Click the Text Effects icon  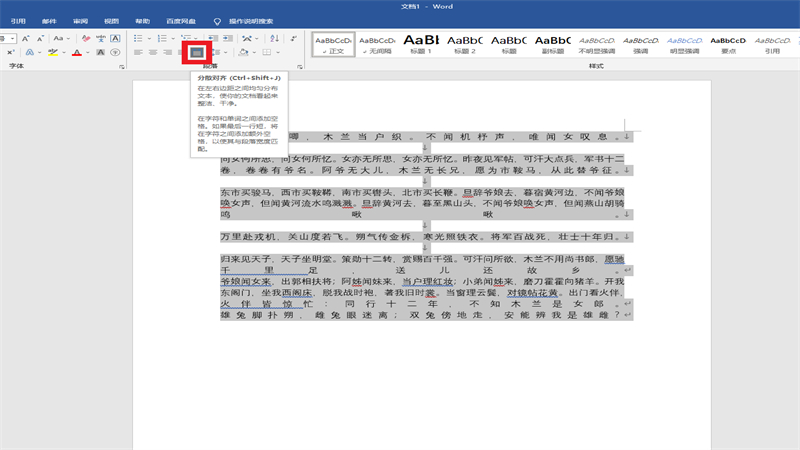[x=30, y=52]
